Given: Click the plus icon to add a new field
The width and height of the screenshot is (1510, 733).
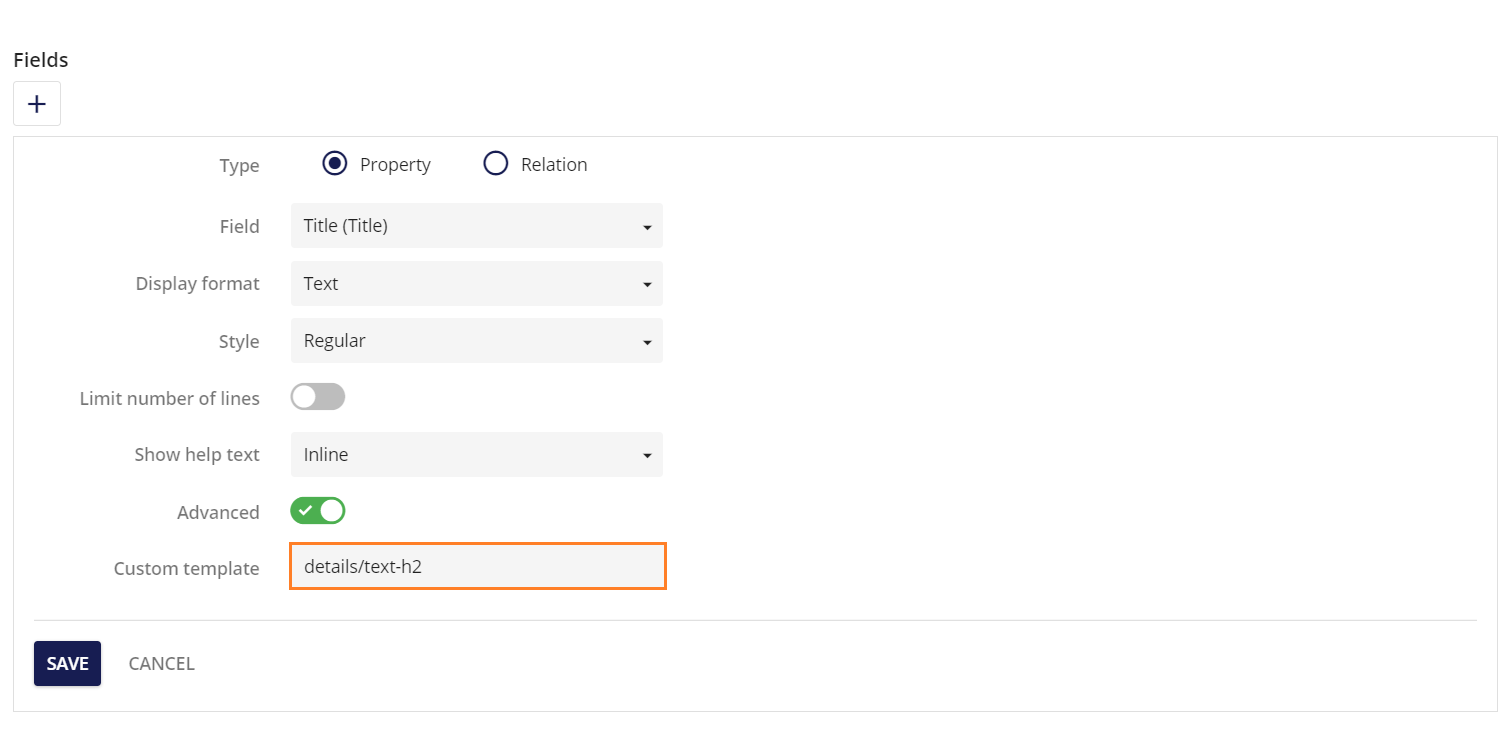Looking at the screenshot, I should click(x=36, y=103).
